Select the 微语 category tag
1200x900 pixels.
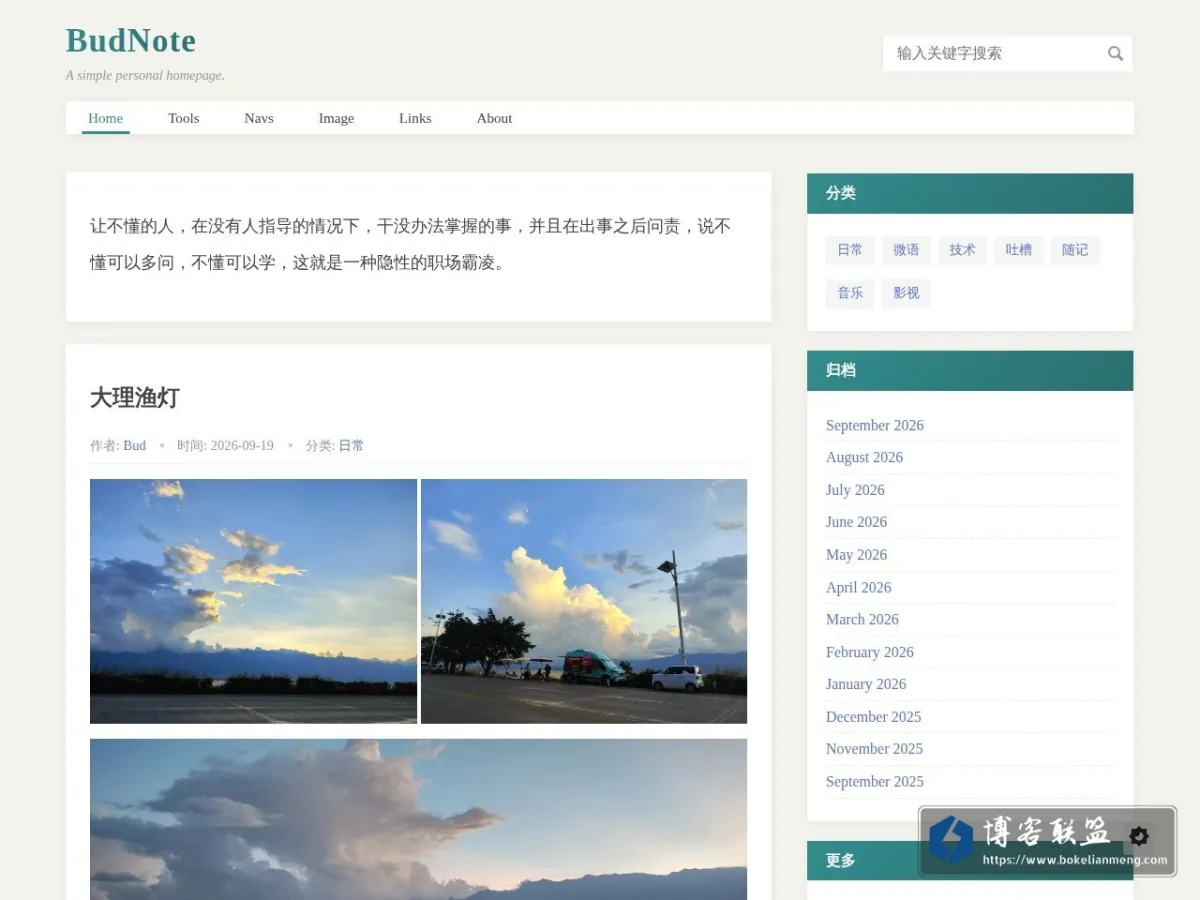tap(906, 250)
